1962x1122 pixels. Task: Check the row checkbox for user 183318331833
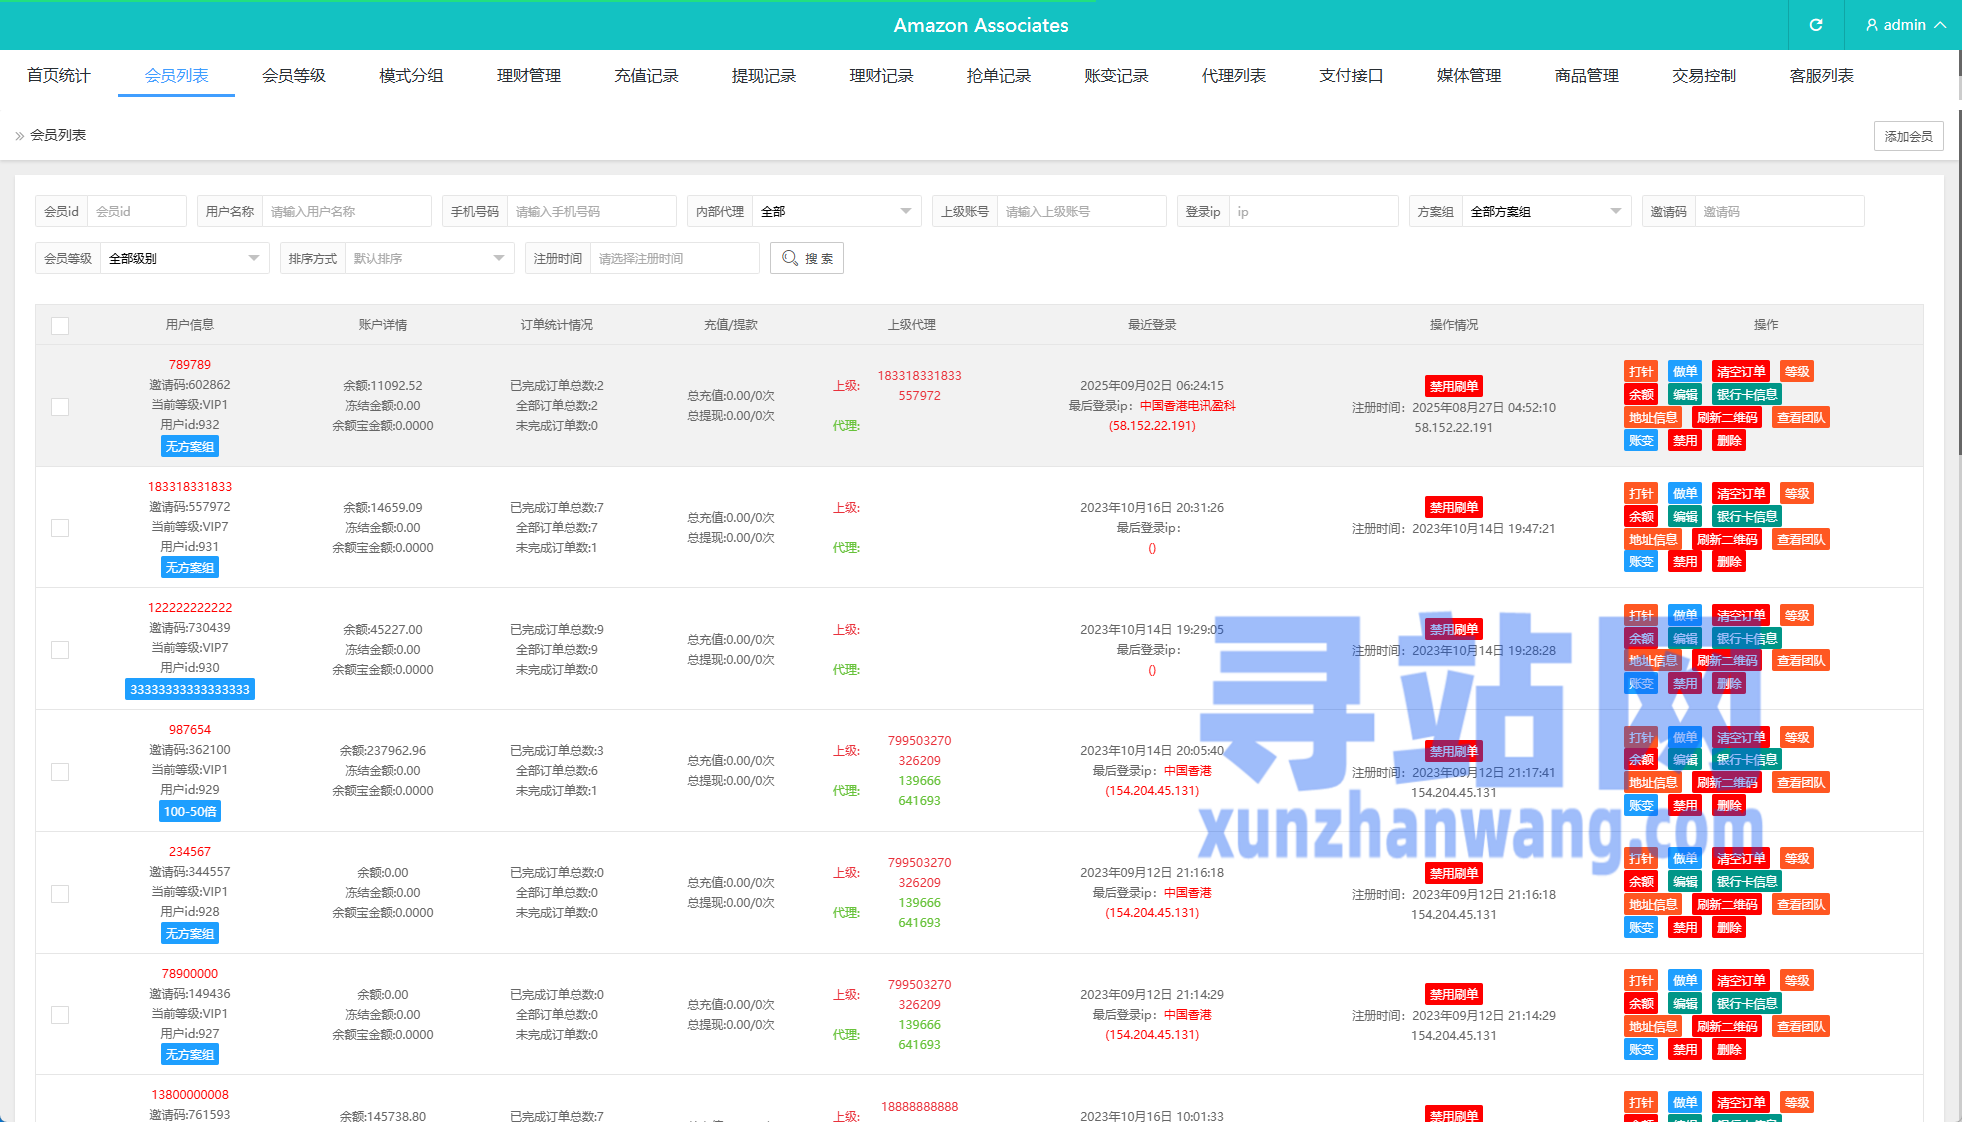[x=60, y=528]
